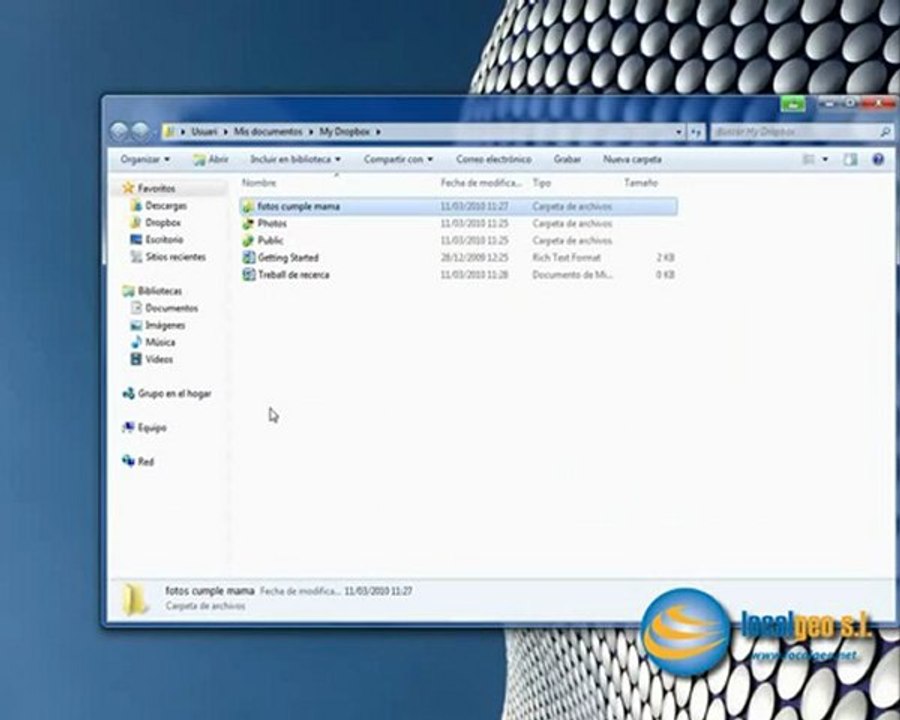Click the 2 KB size cell
The height and width of the screenshot is (720, 900).
(666, 257)
